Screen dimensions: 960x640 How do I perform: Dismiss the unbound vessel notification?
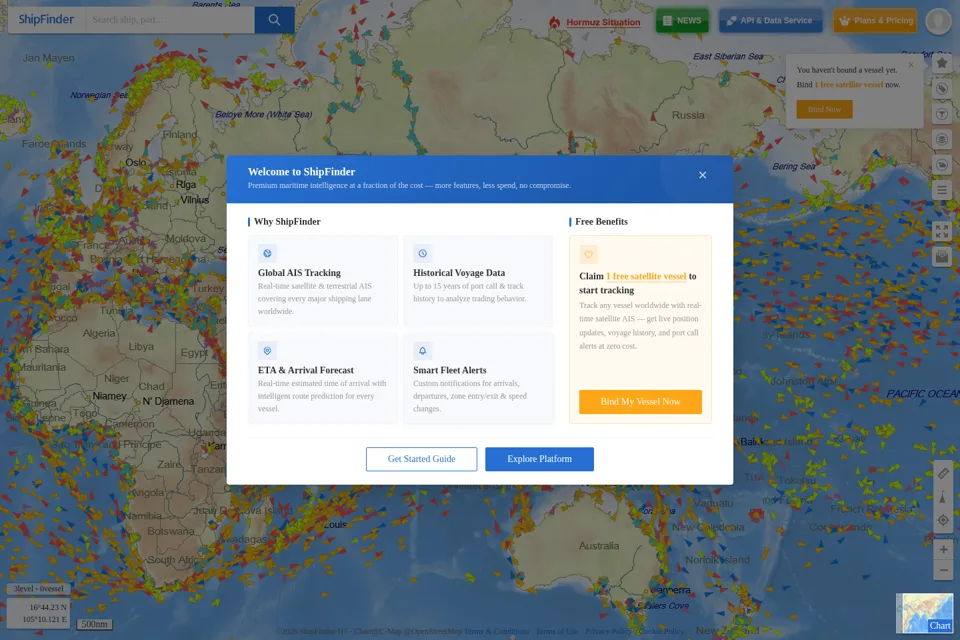[911, 64]
